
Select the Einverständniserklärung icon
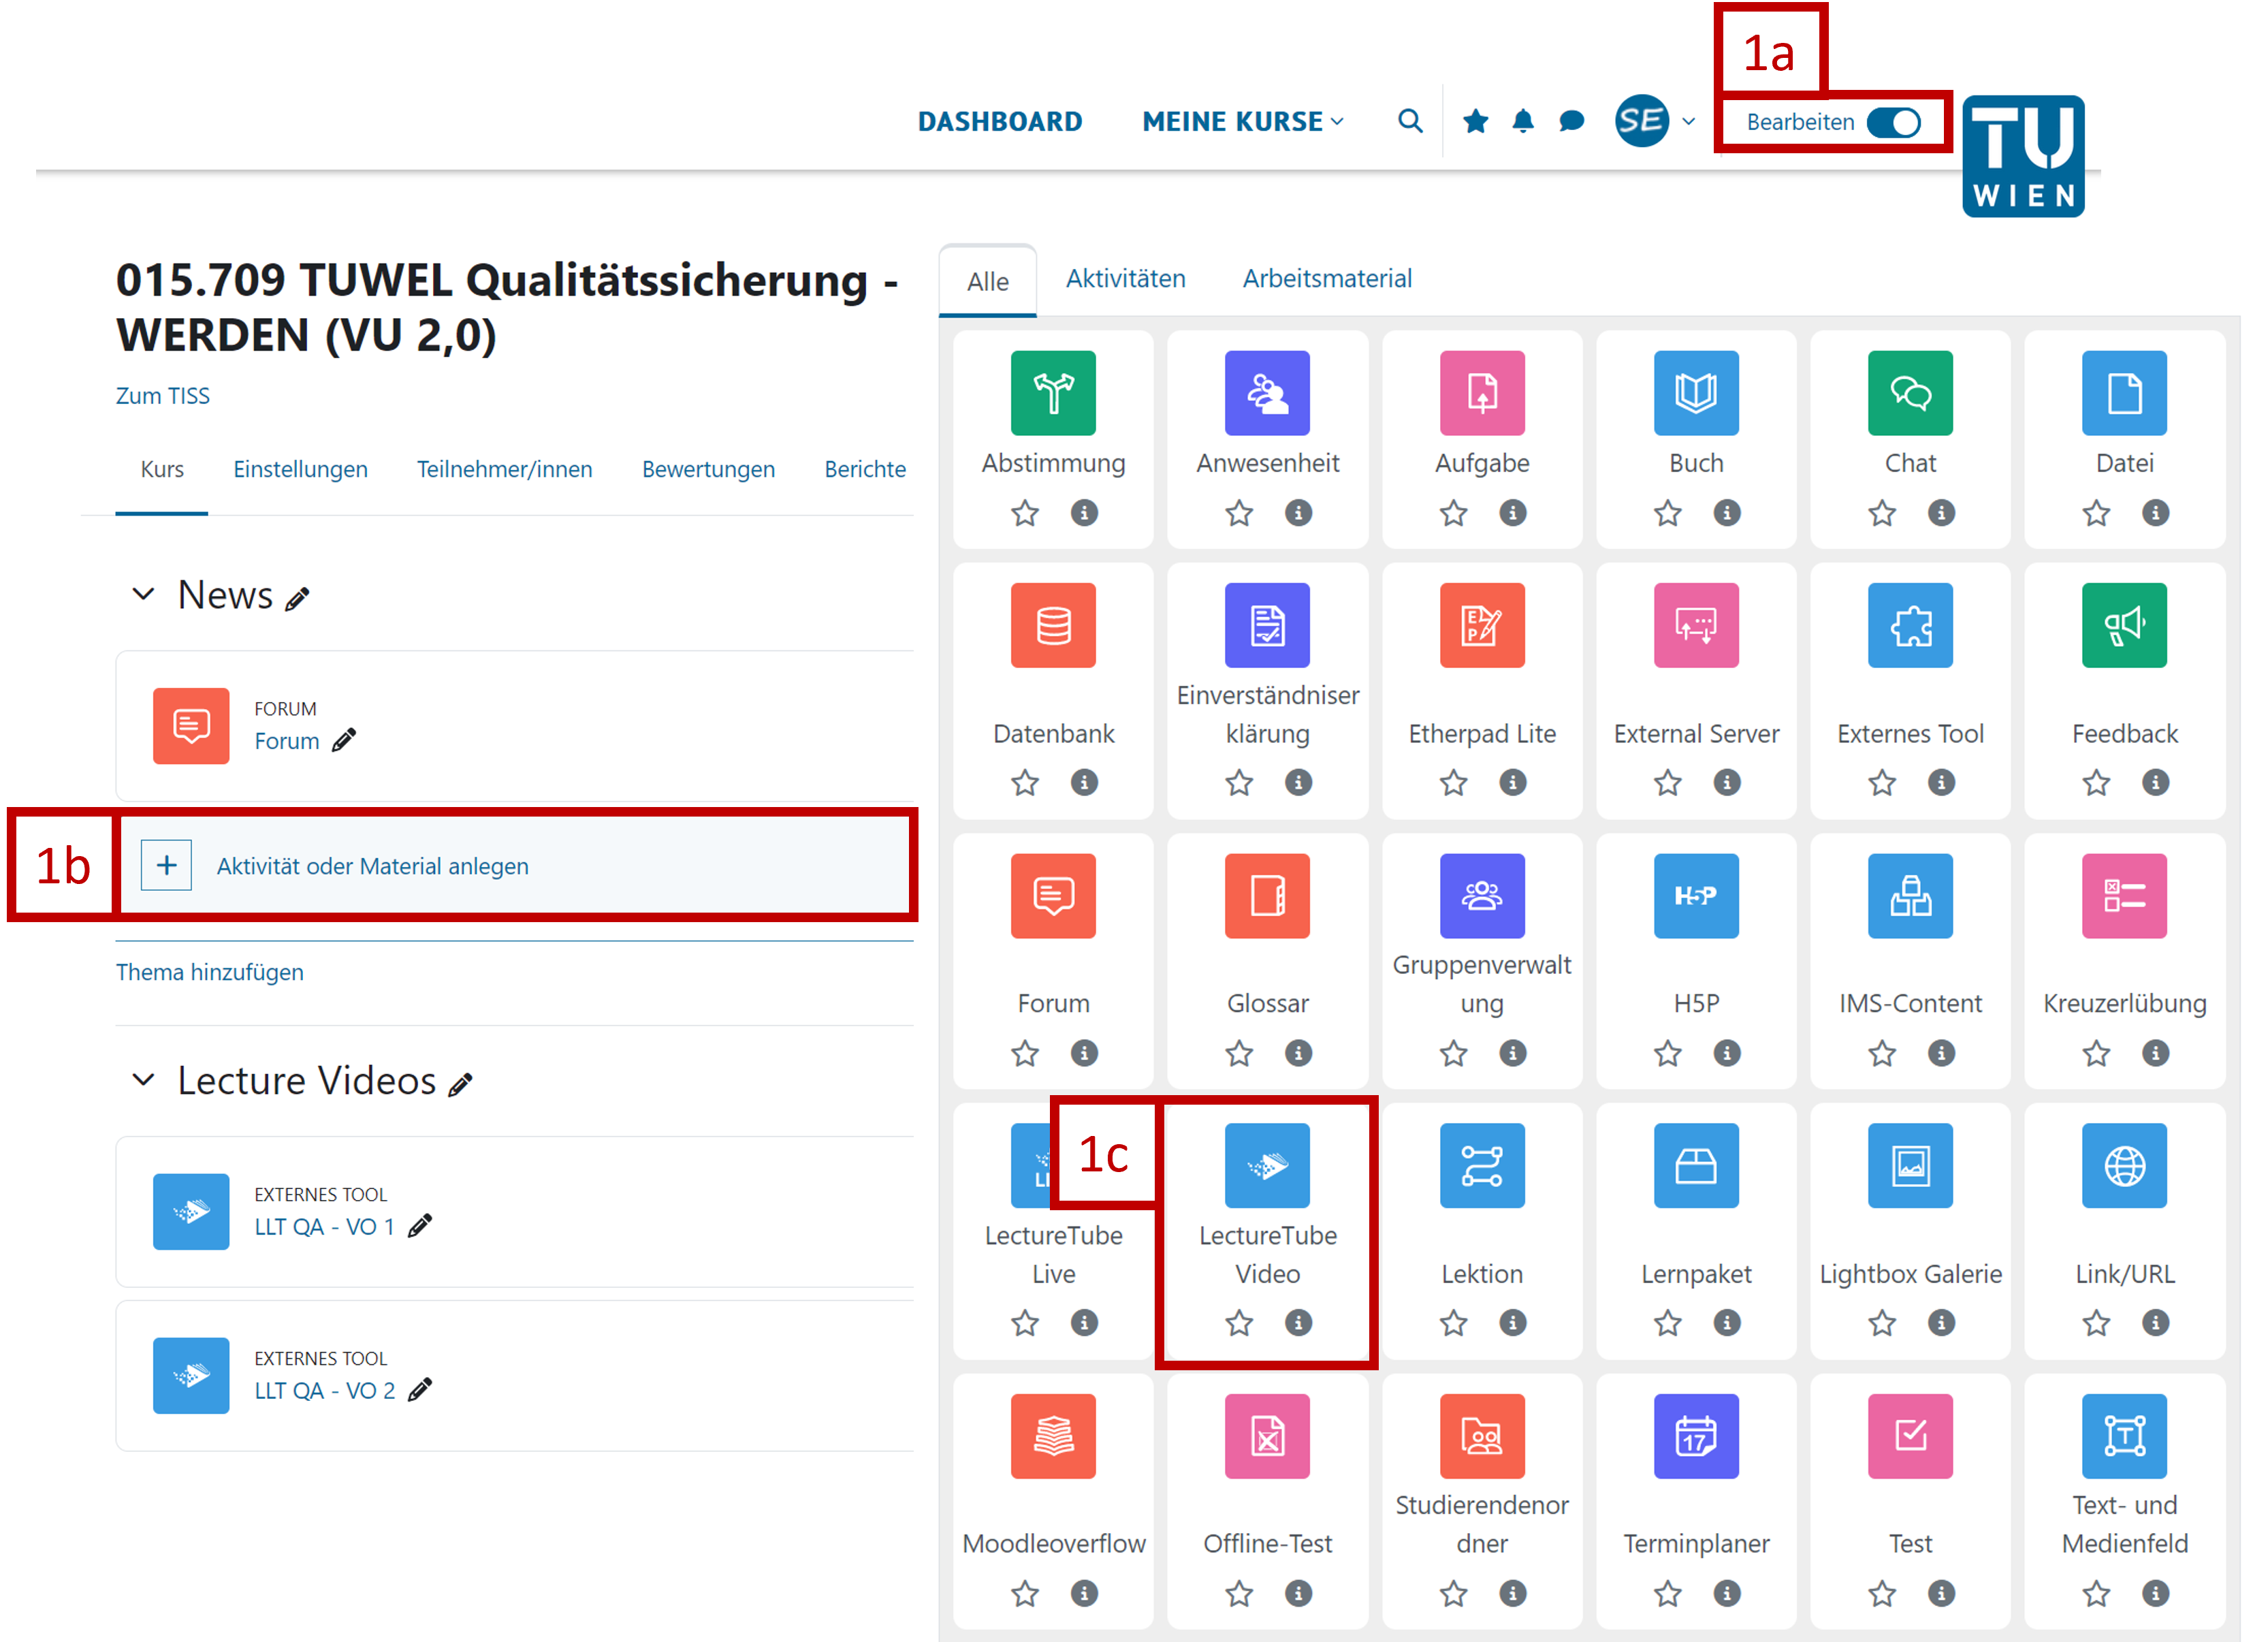pos(1267,625)
